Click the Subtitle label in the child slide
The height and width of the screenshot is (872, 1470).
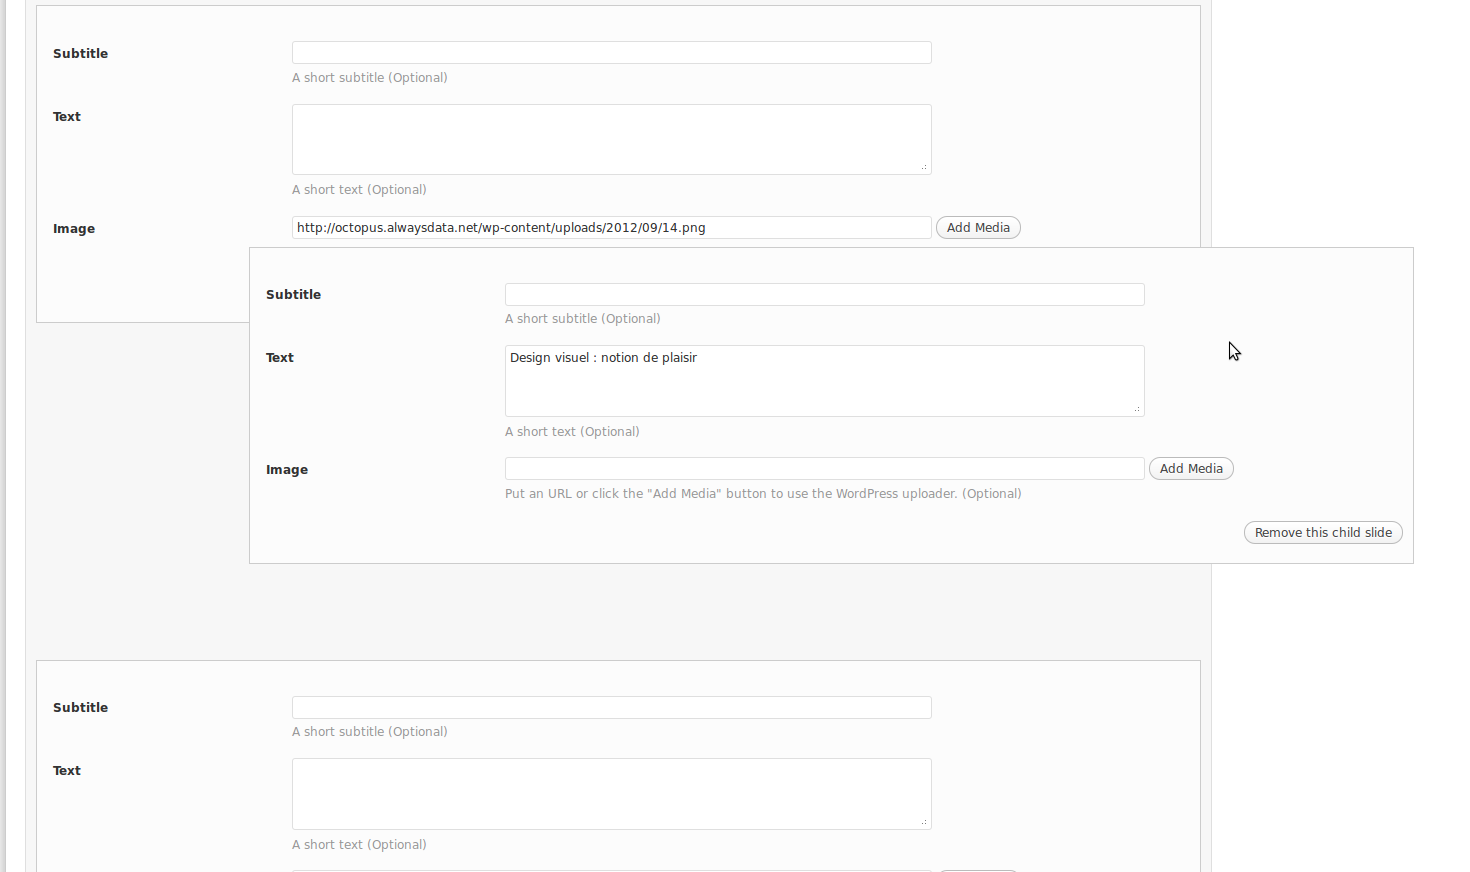pos(293,295)
